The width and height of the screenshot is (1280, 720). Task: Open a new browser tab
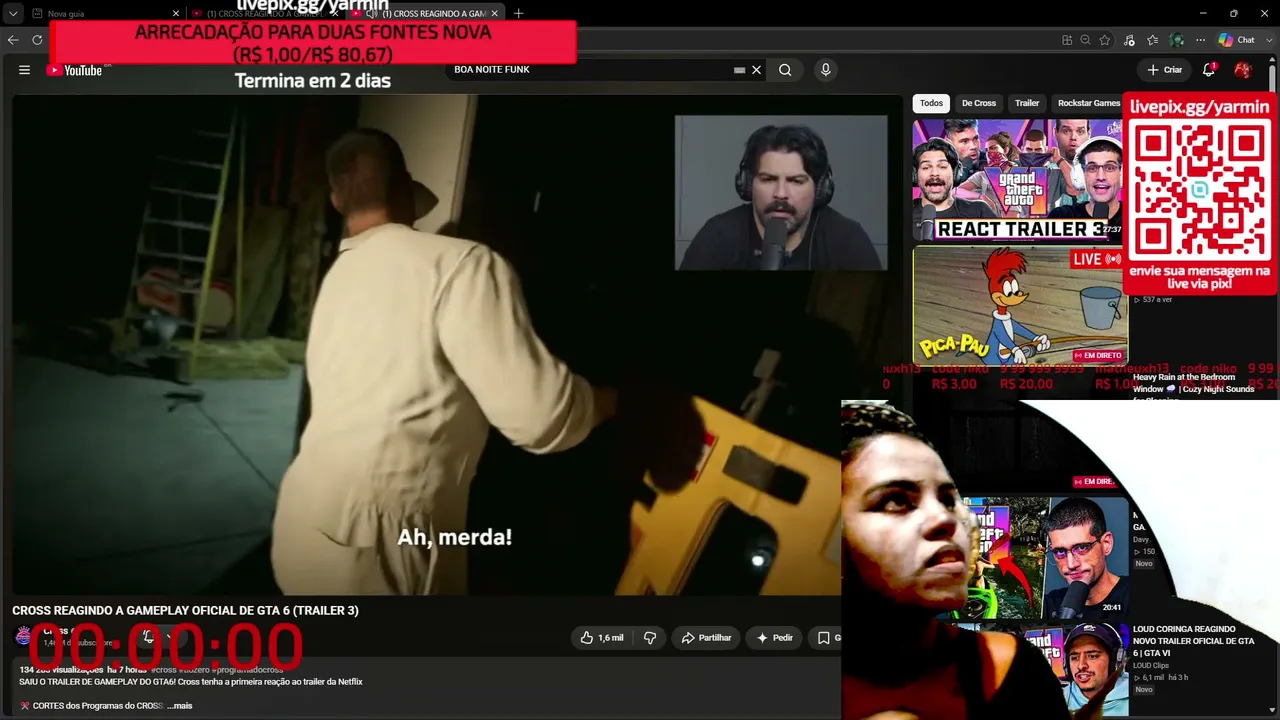click(518, 14)
